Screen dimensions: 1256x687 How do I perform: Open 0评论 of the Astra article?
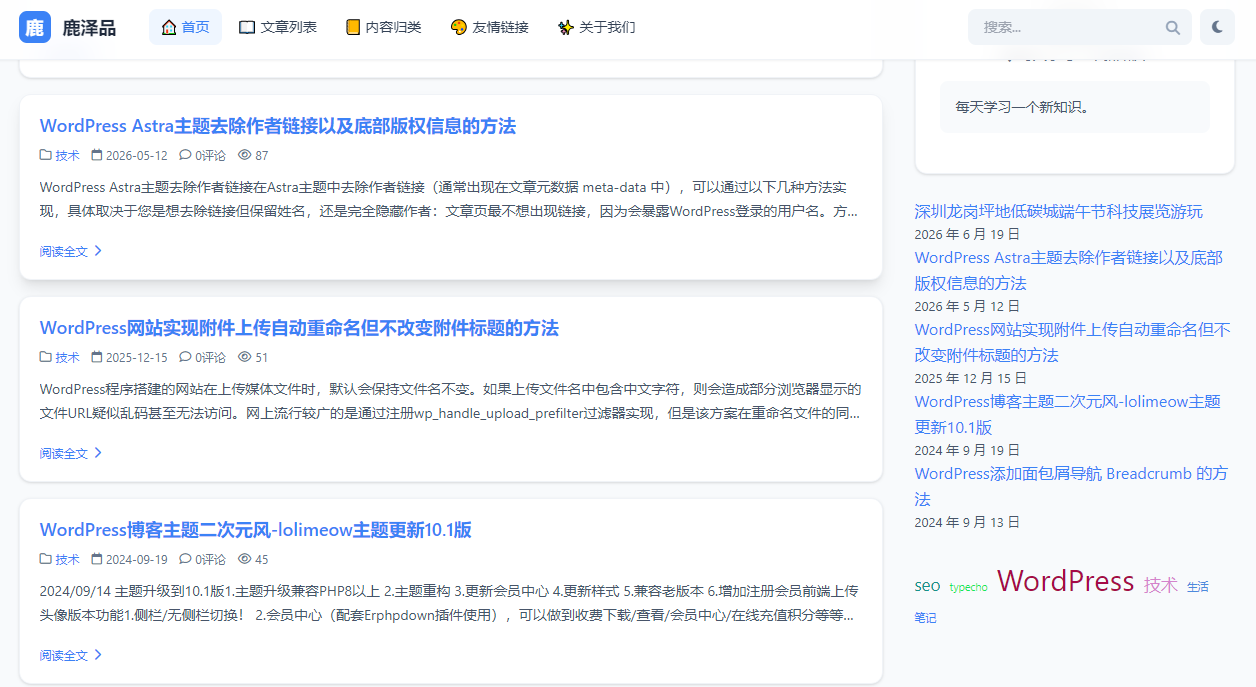click(x=210, y=155)
